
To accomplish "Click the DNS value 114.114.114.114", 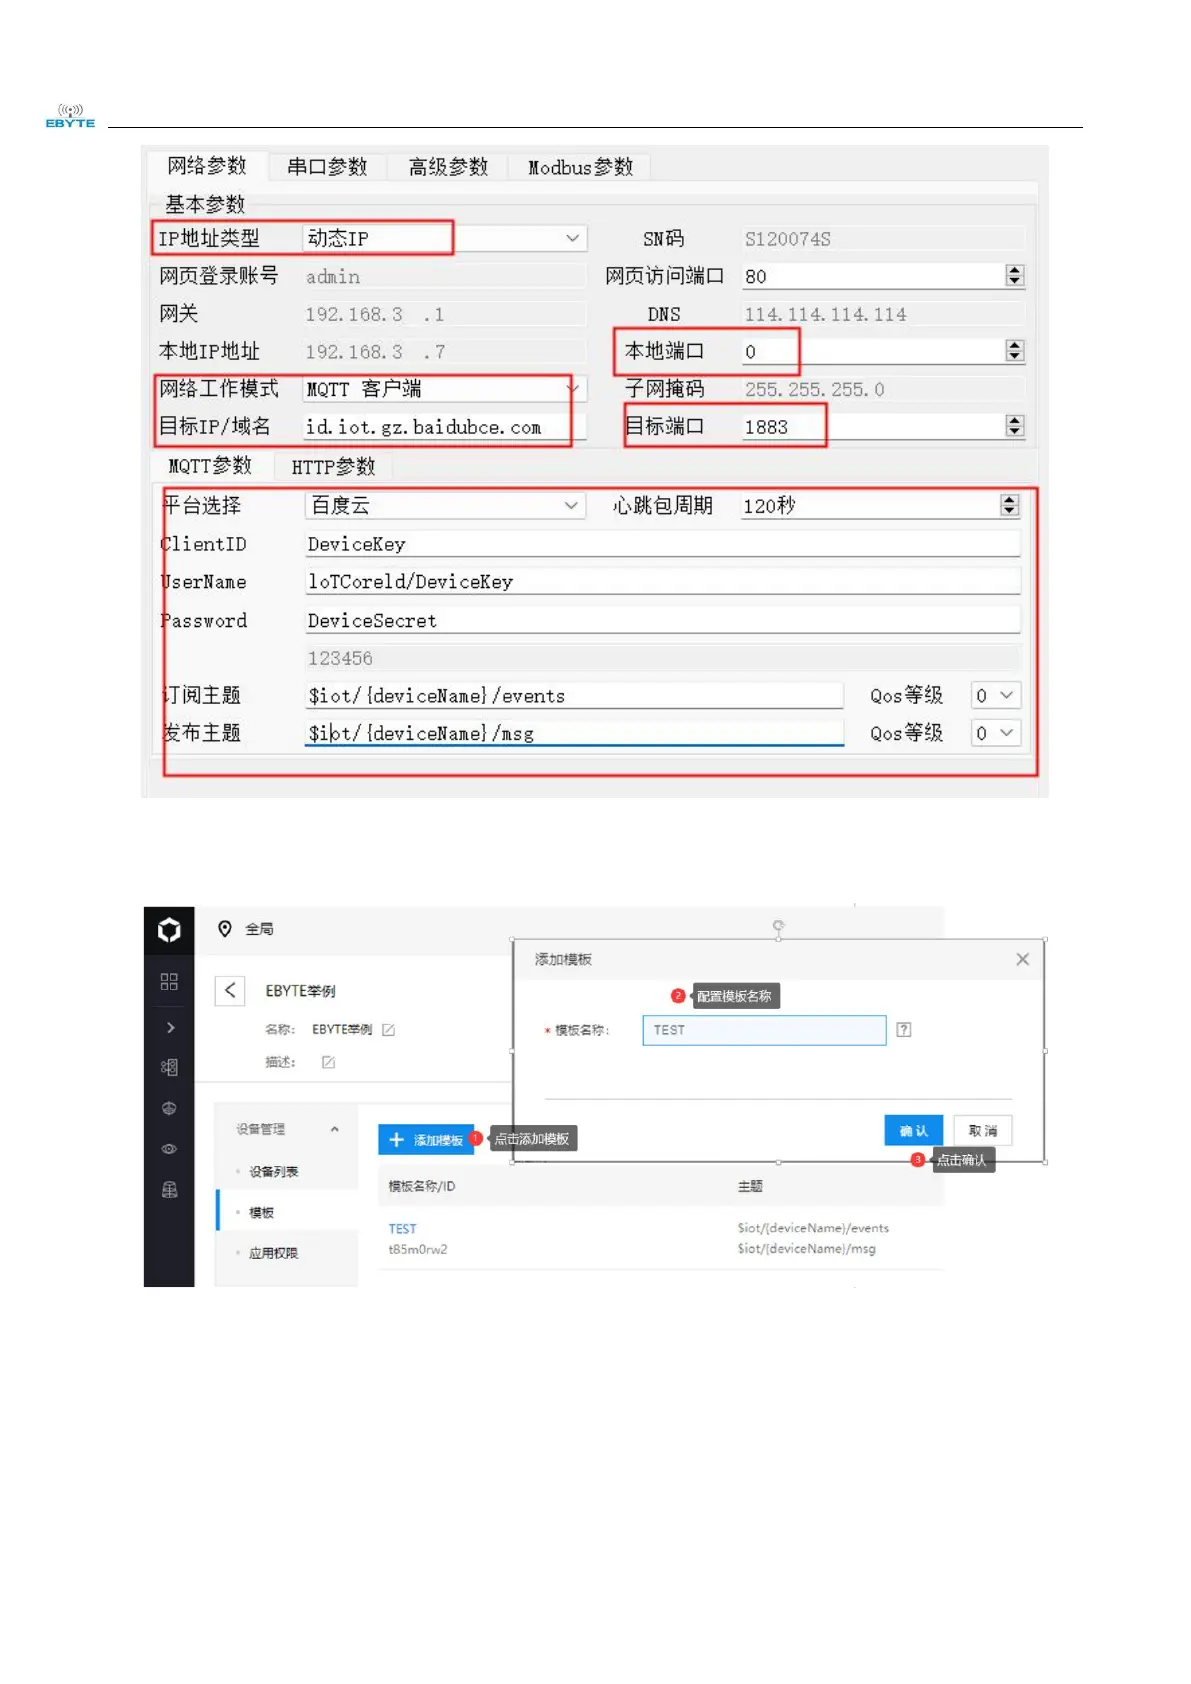I will click(x=825, y=314).
